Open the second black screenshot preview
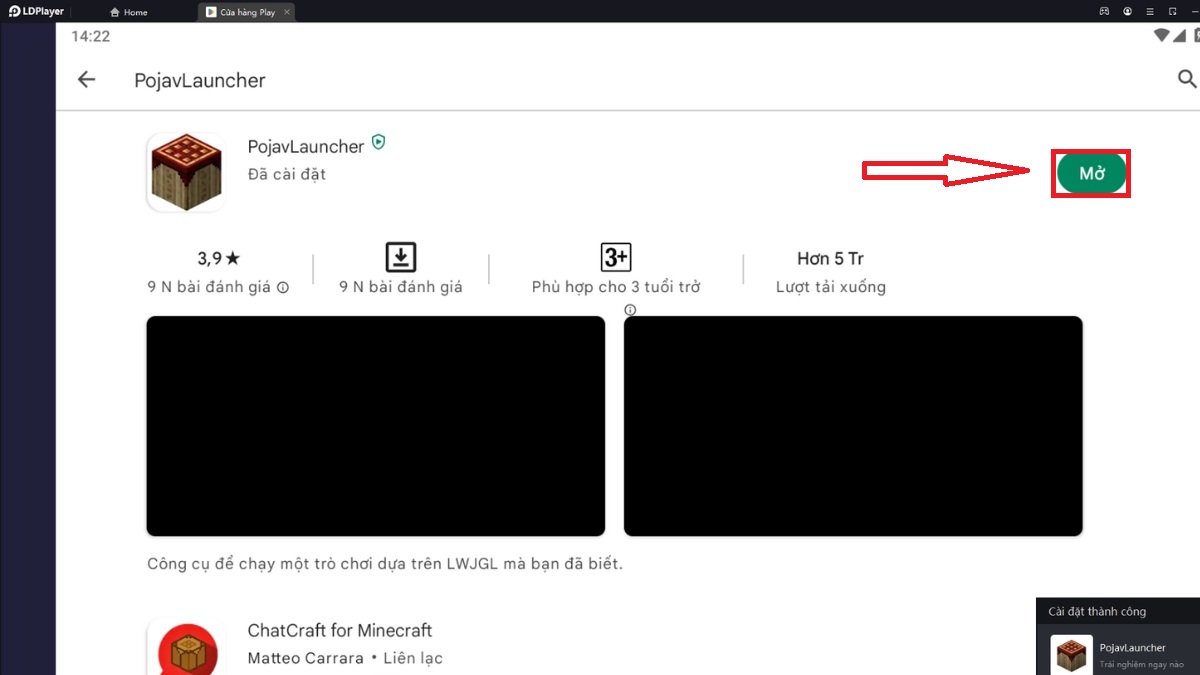Screen dimensions: 1200x675 853,426
